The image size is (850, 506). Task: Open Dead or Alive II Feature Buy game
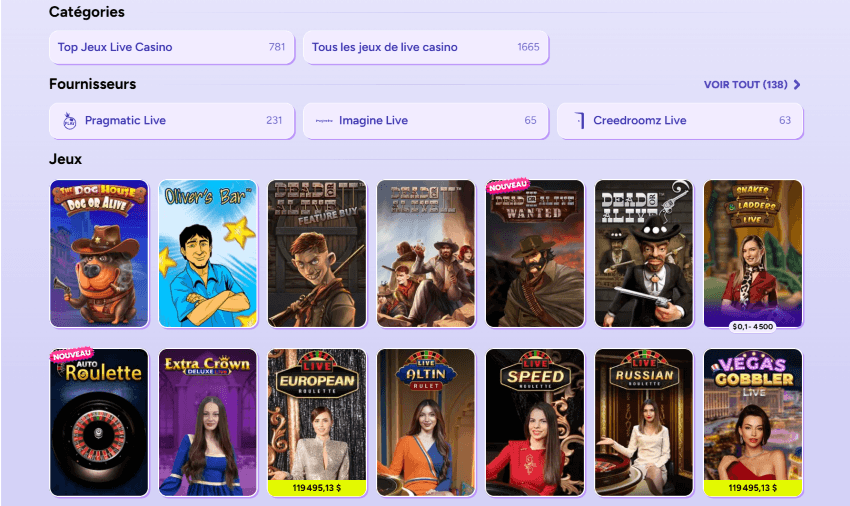317,253
